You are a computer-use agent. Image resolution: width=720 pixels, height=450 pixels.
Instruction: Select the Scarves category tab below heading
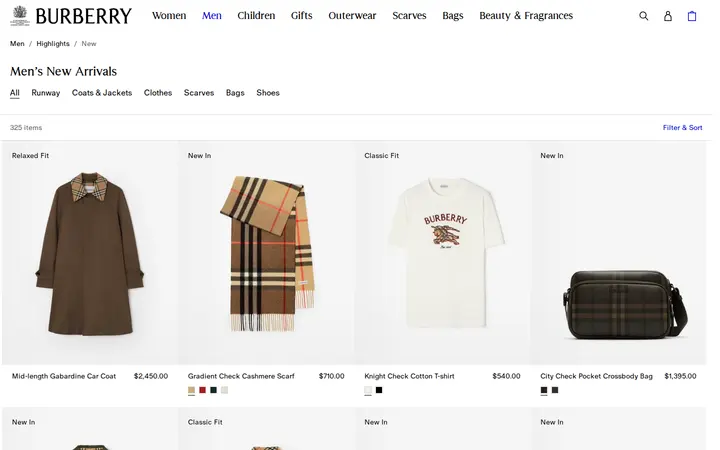[x=199, y=93]
